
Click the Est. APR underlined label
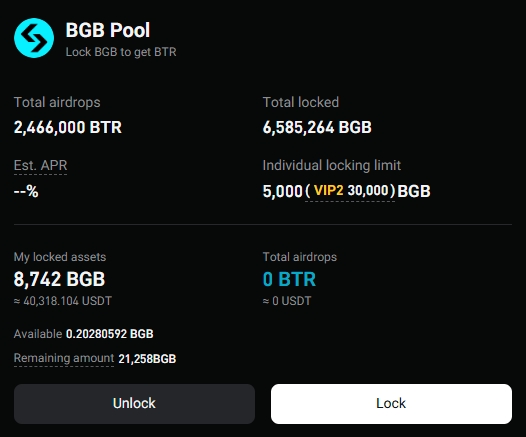(41, 166)
